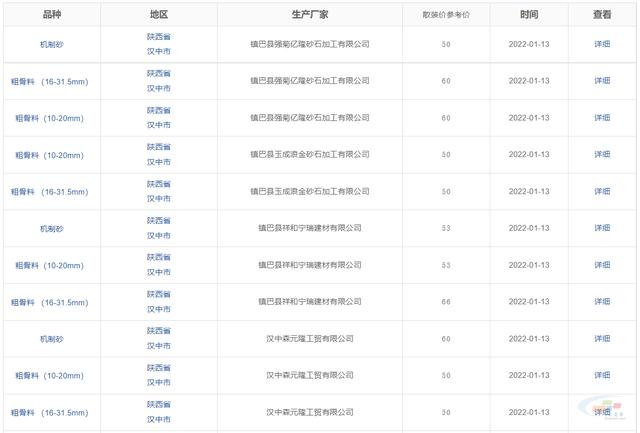This screenshot has width=640, height=433.
Task: Select the 时间 column header
Action: (x=529, y=15)
